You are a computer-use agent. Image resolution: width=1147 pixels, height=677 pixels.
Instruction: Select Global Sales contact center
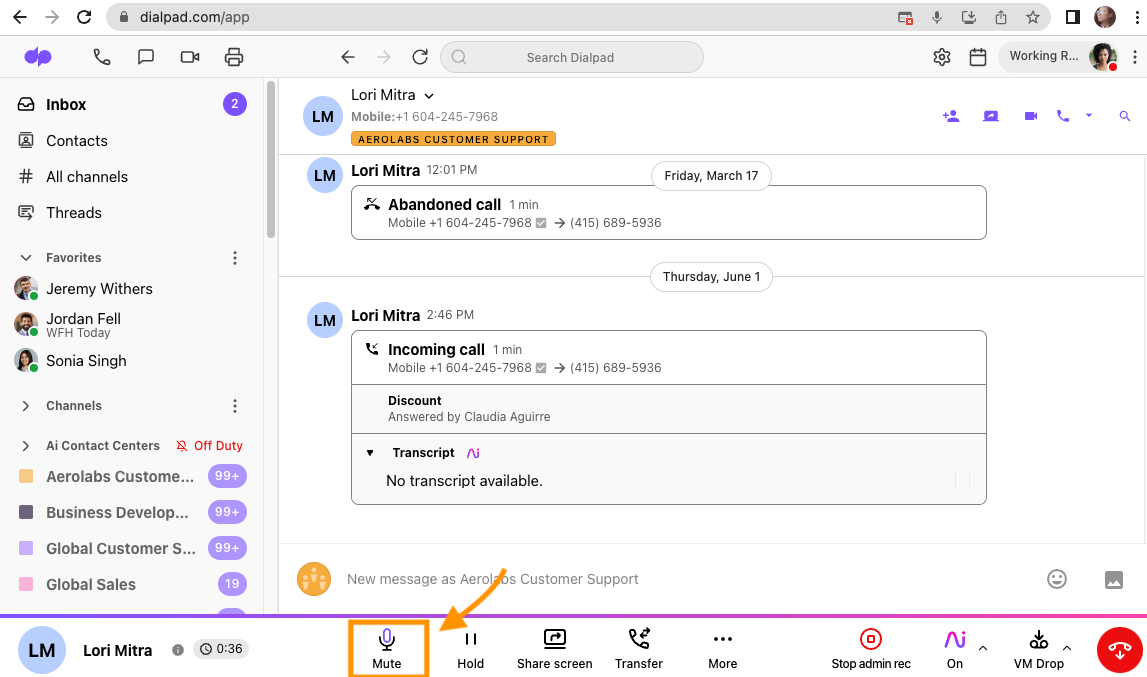91,585
